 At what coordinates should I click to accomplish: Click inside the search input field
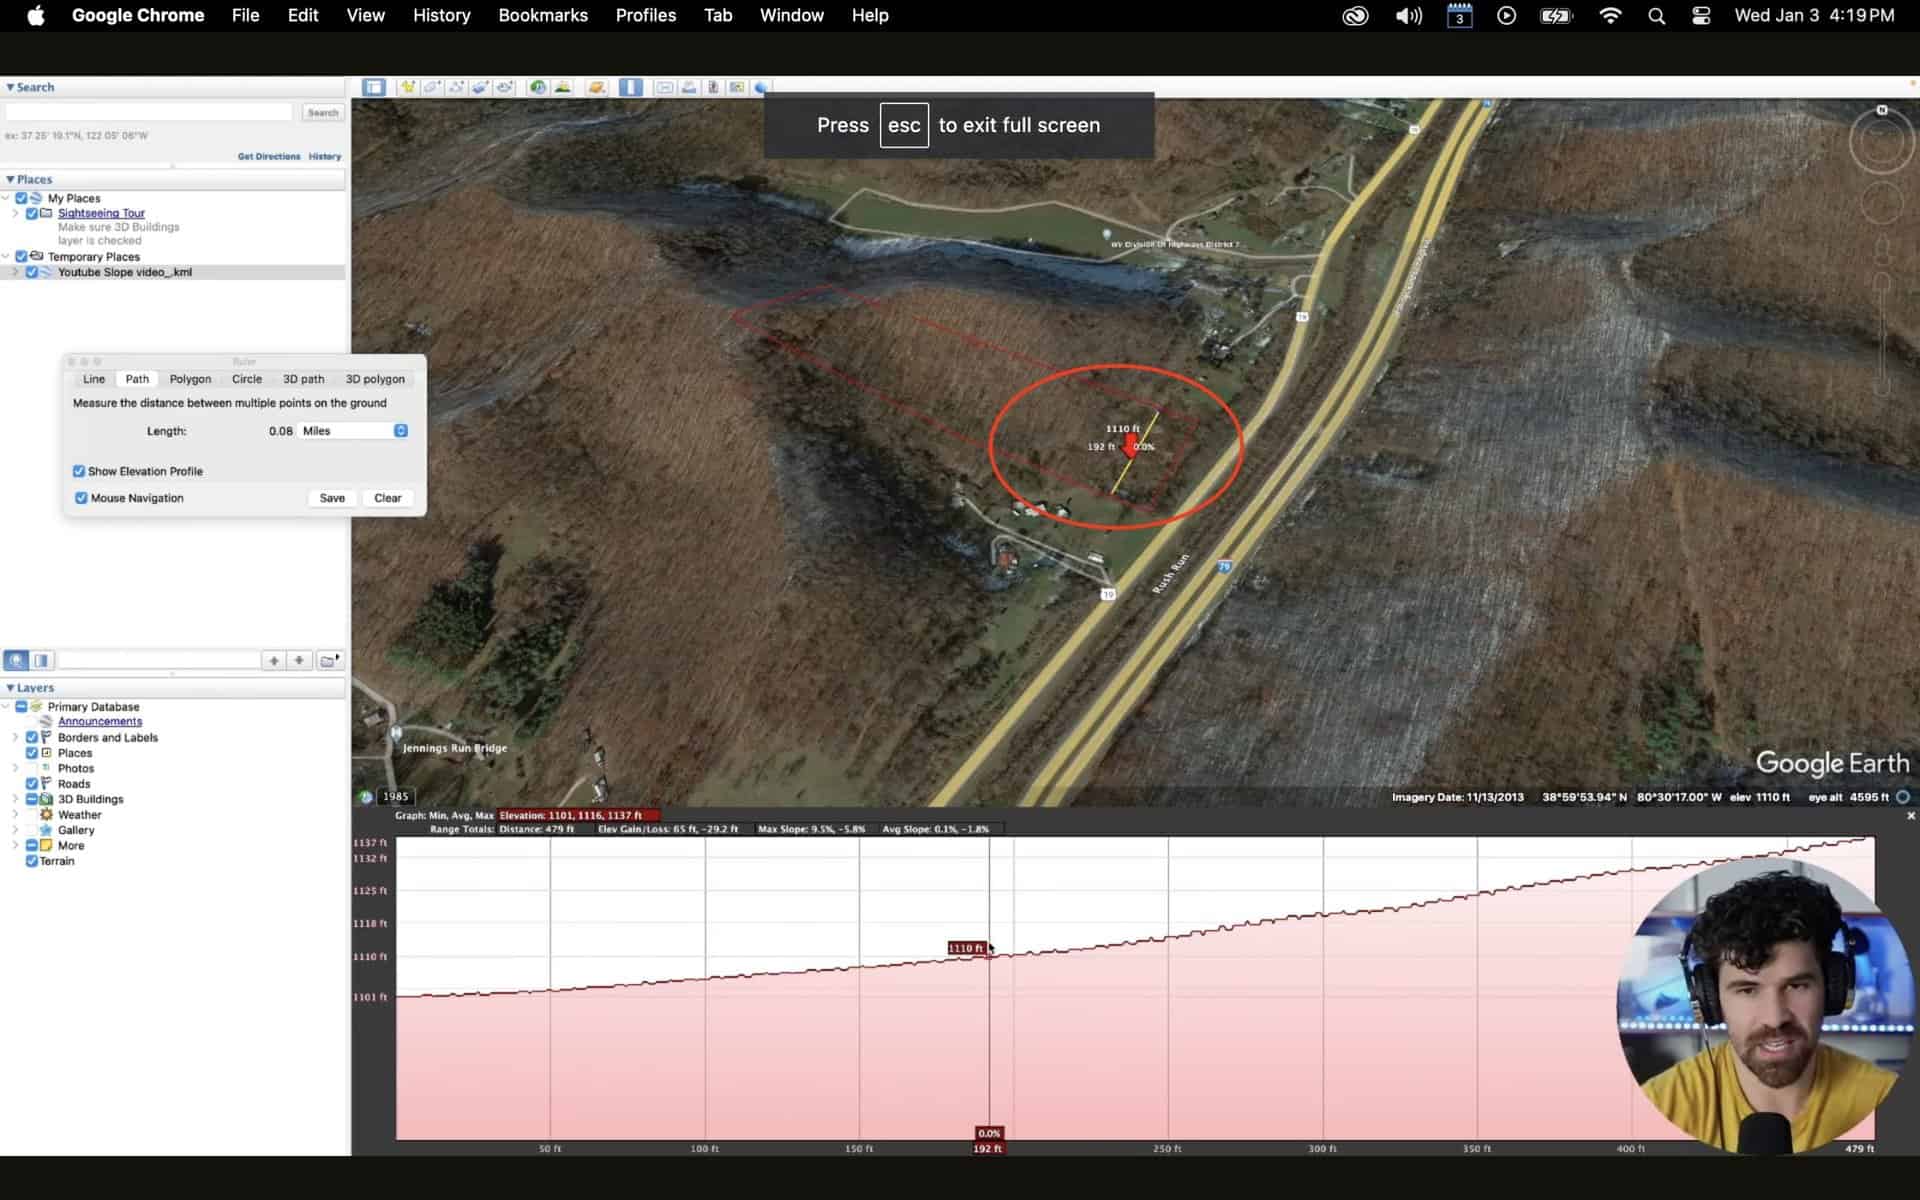pyautogui.click(x=149, y=113)
